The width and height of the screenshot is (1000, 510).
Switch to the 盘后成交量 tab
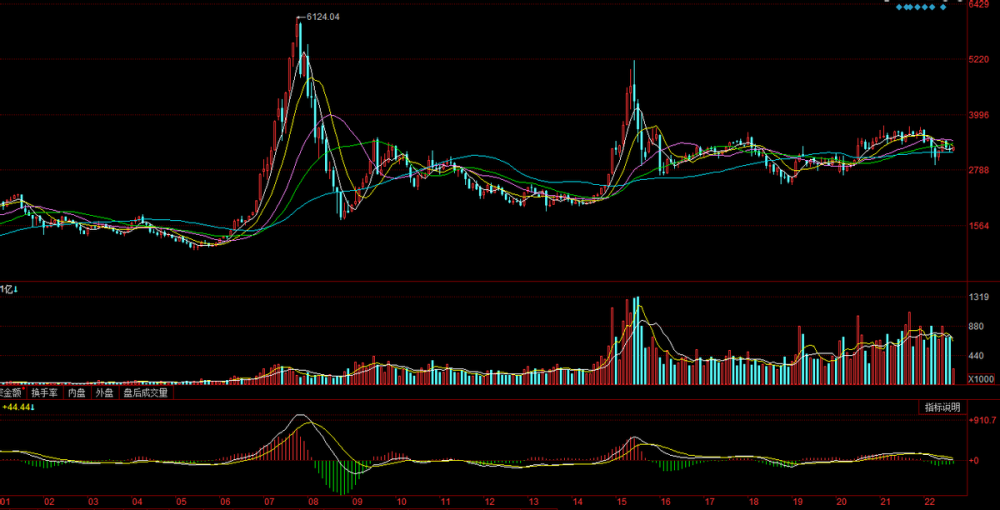pos(145,393)
